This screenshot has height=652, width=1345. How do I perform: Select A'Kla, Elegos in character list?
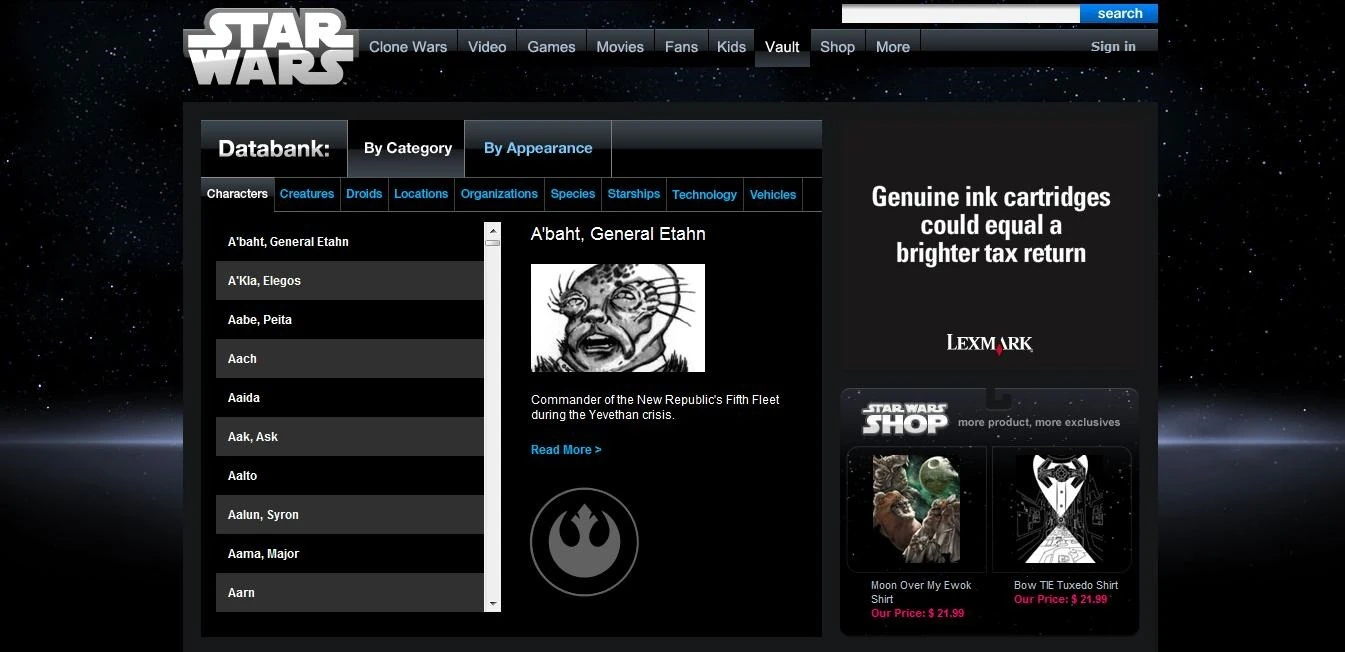pyautogui.click(x=350, y=281)
